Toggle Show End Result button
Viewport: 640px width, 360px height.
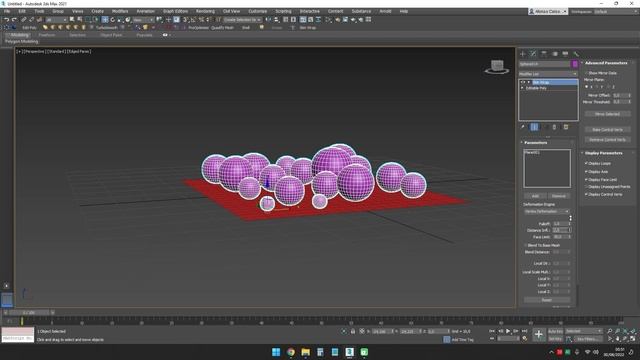click(534, 127)
